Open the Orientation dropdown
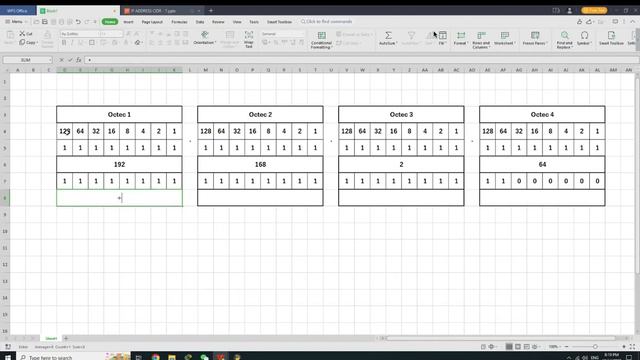 (204, 38)
